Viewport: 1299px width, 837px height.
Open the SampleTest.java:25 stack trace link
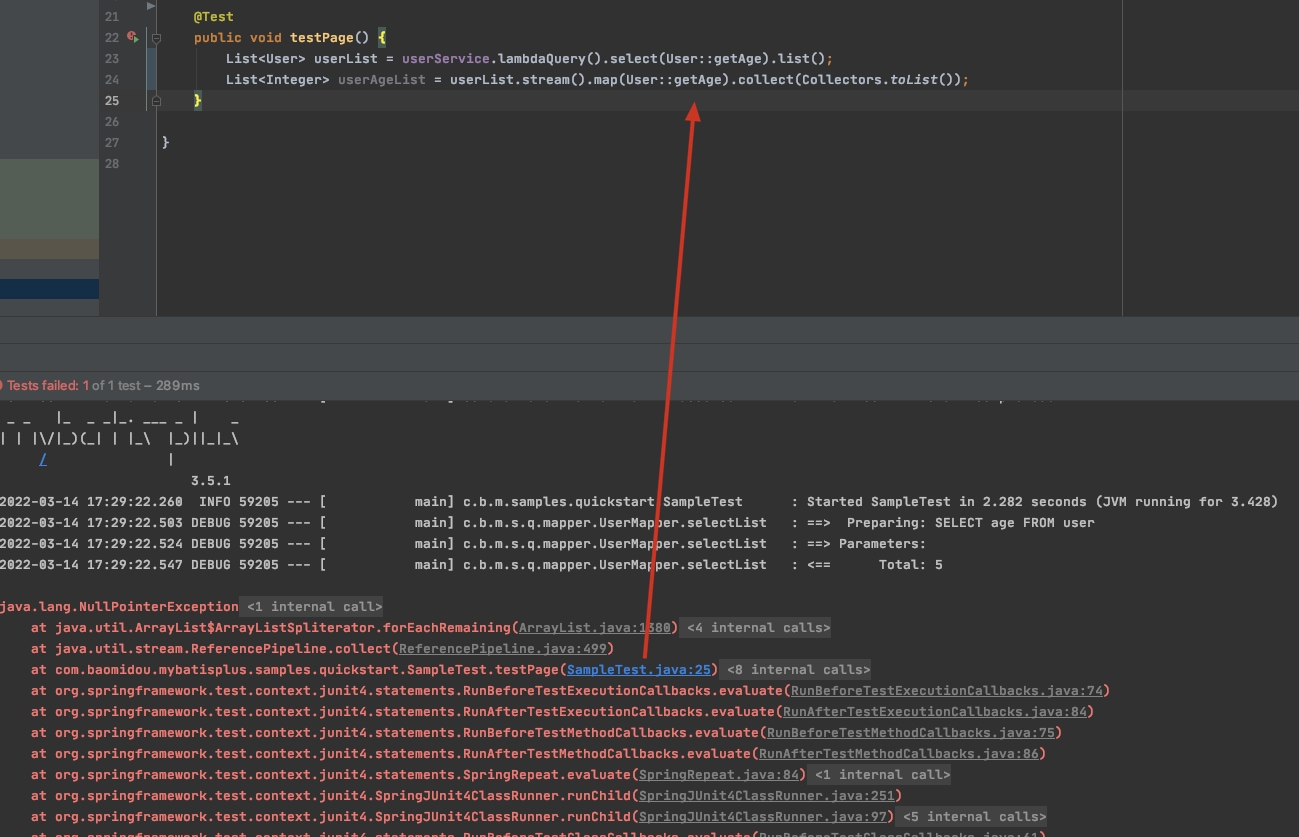[638, 670]
